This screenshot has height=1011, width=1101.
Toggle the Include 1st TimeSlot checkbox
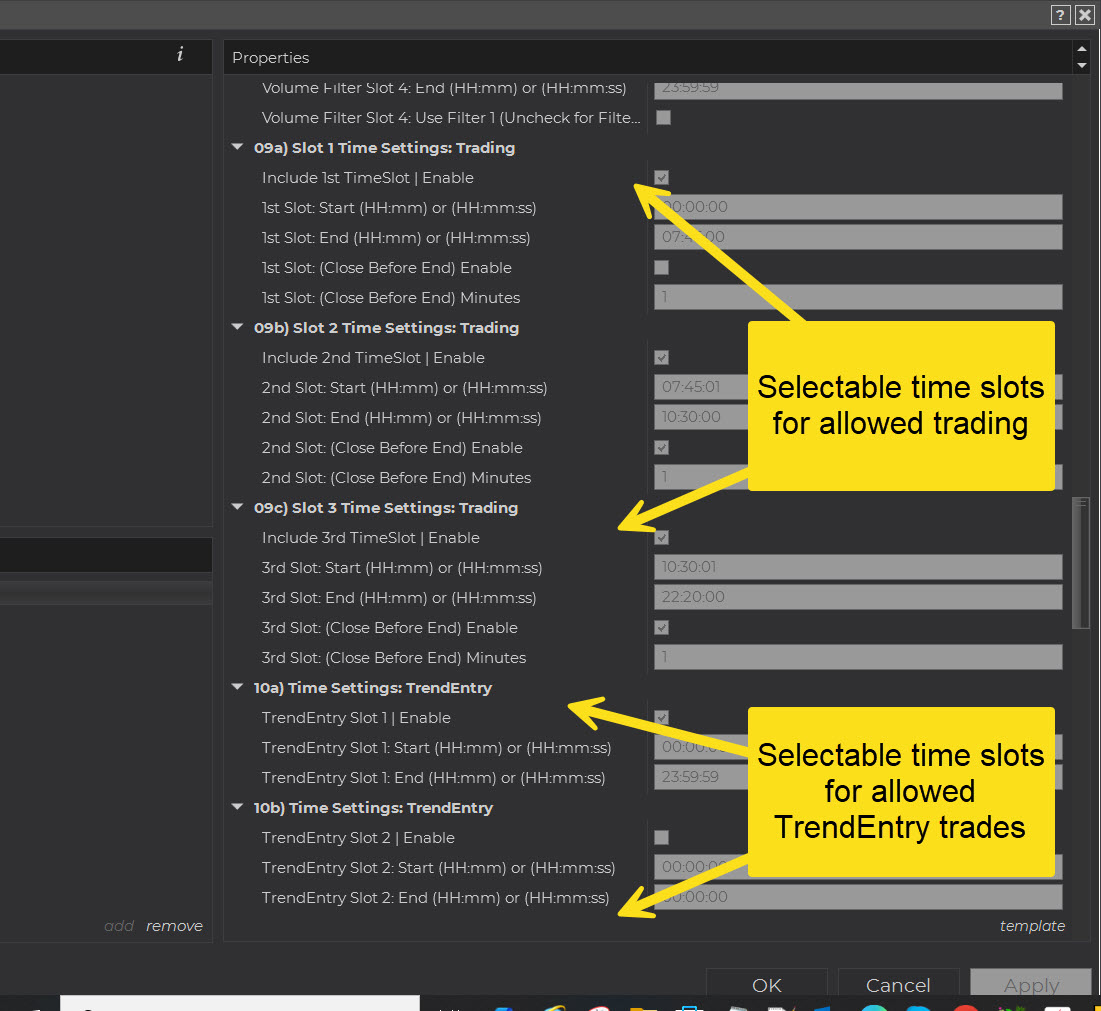coord(661,178)
